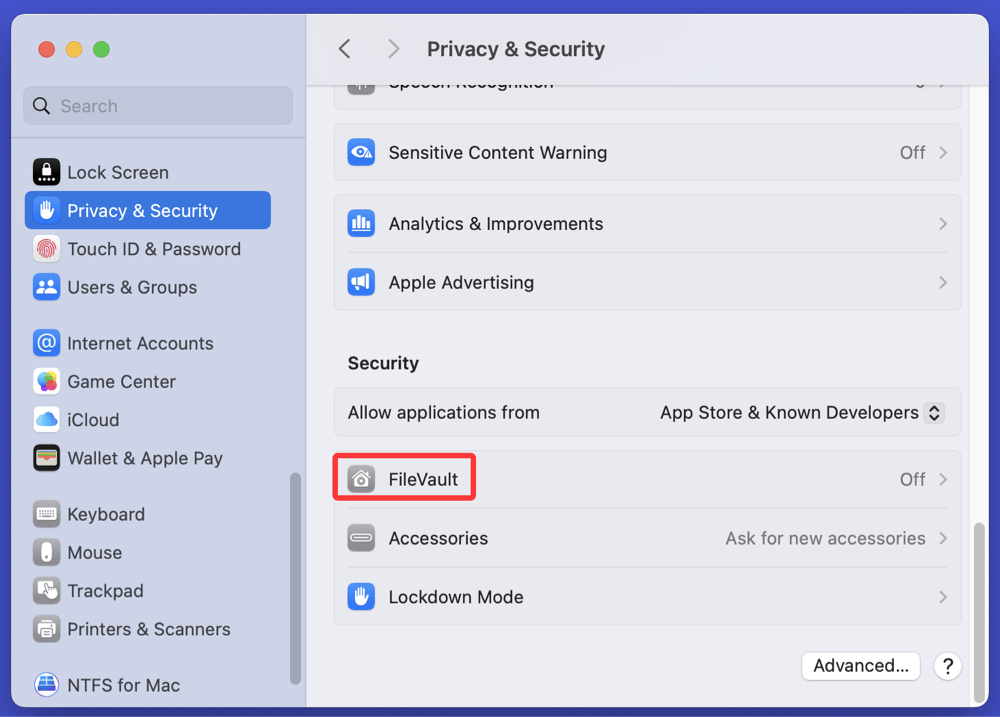The height and width of the screenshot is (717, 1000).
Task: Open Touch ID & Password fingerprint icon
Action: 46,249
